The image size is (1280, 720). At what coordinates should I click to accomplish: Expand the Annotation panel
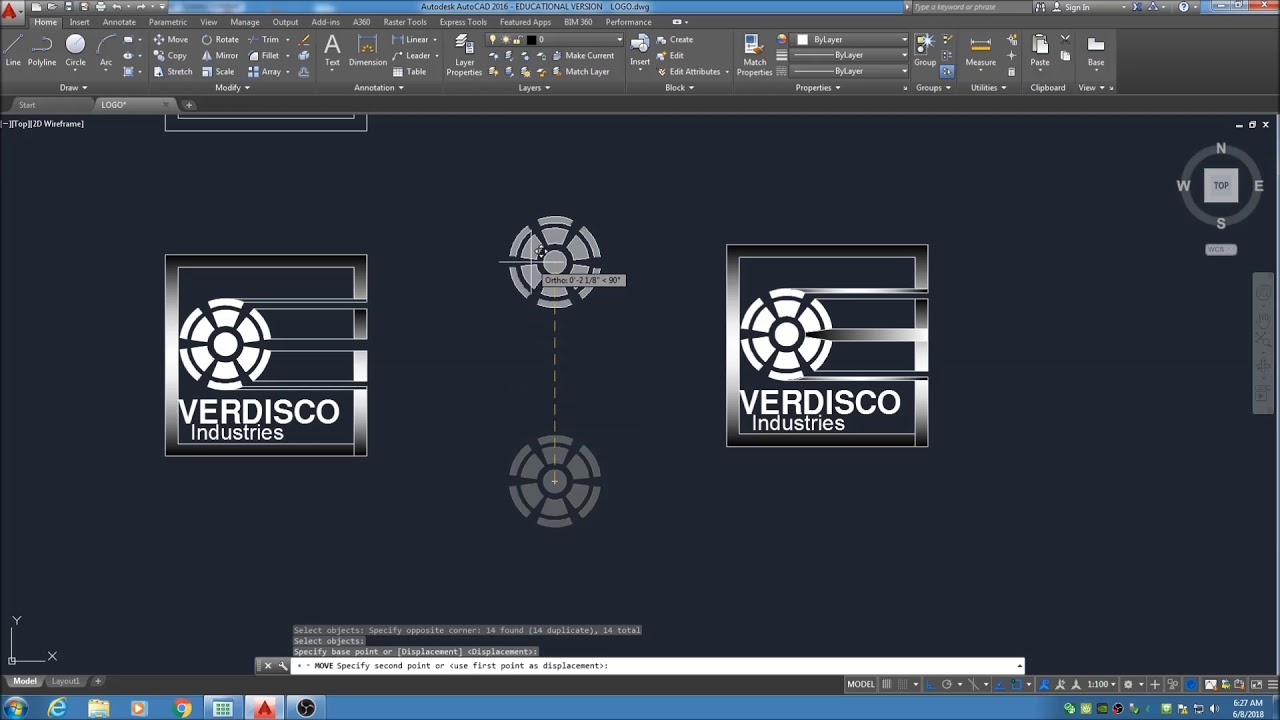click(x=378, y=88)
